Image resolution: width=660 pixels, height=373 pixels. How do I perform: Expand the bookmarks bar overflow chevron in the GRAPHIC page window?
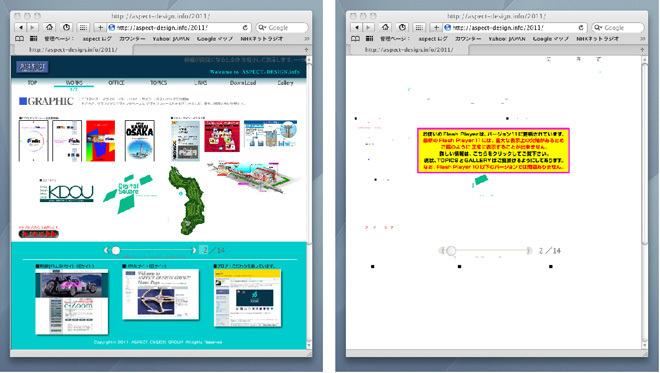click(x=306, y=39)
